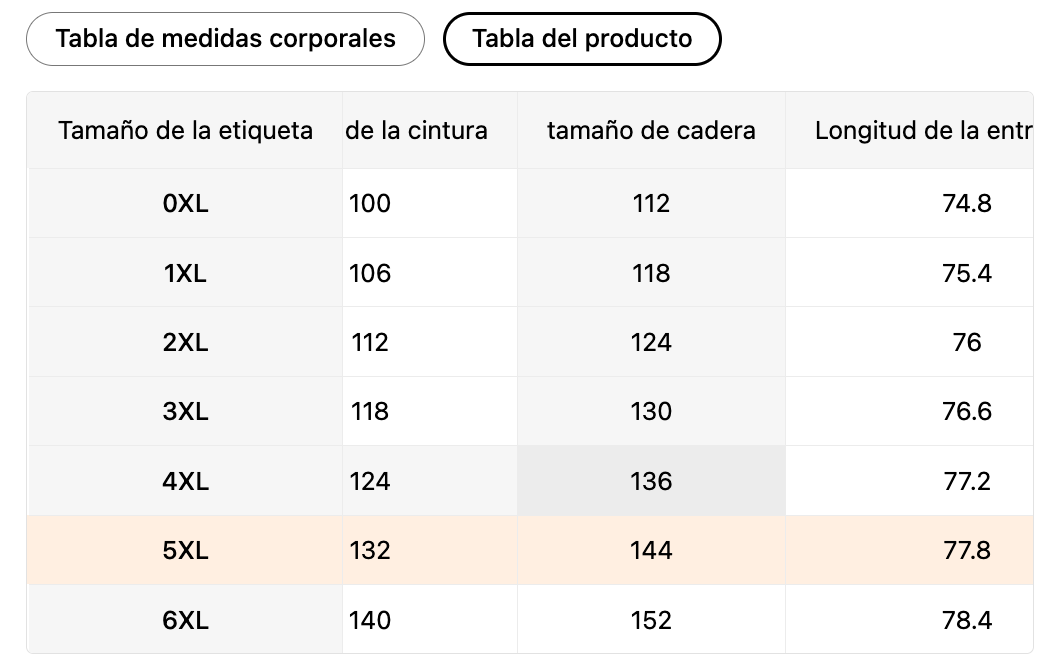Viewport: 1050px width, 672px height.
Task: Select the 2XL size row label
Action: 185,342
